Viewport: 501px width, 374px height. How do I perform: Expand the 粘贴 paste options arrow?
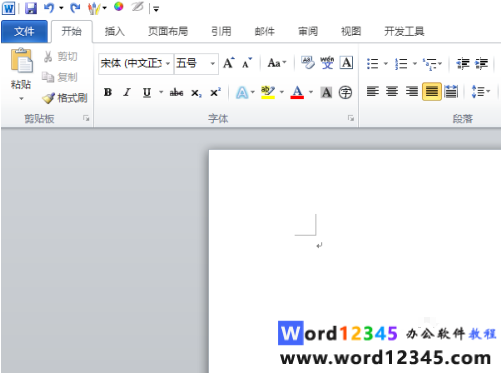click(21, 98)
